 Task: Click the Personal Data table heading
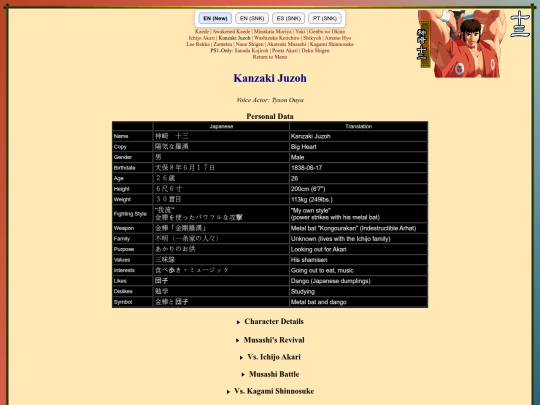[270, 116]
